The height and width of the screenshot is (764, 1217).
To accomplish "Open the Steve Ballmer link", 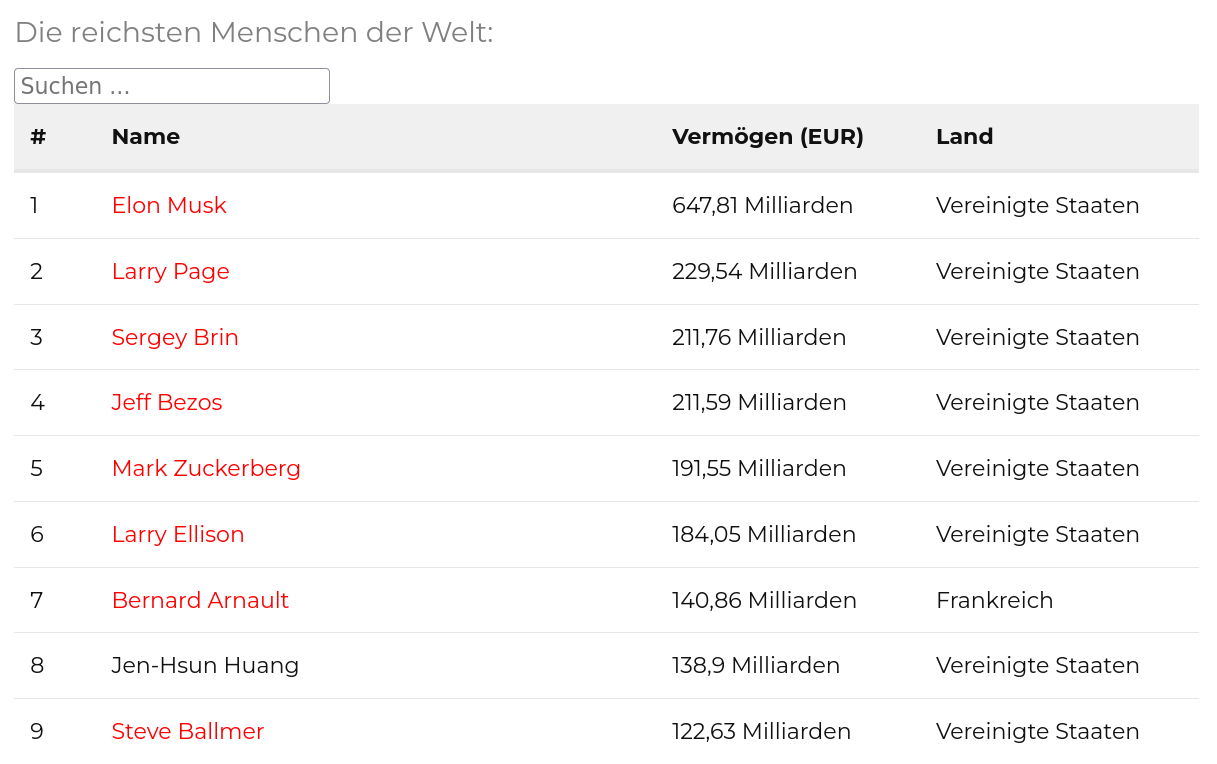I will pyautogui.click(x=188, y=731).
